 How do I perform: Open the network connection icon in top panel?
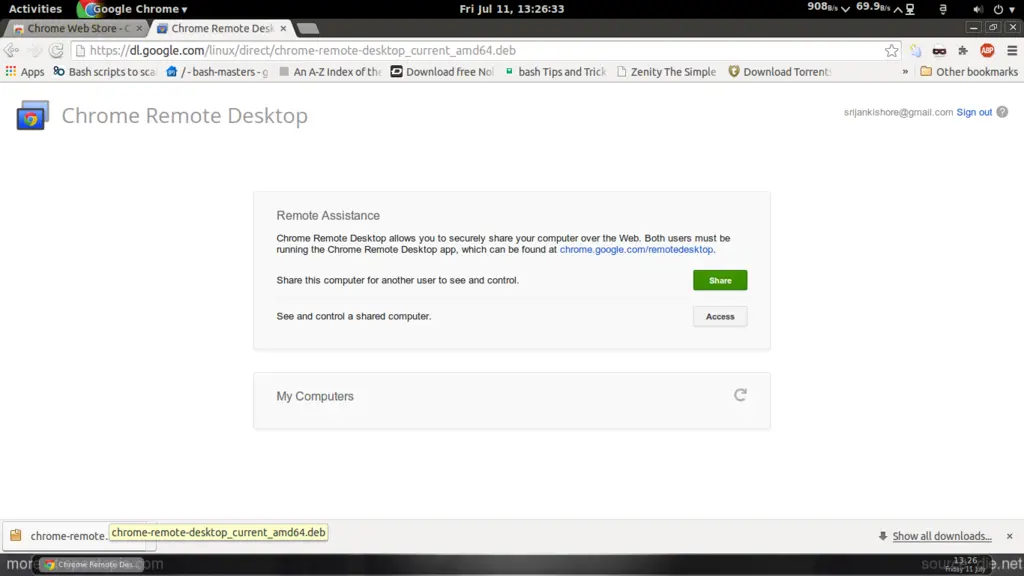(910, 9)
